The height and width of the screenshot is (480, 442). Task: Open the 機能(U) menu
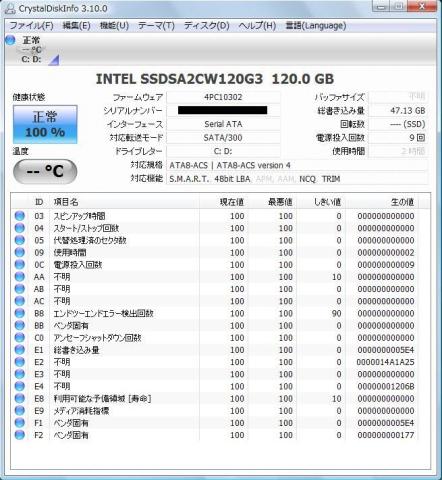pos(114,26)
